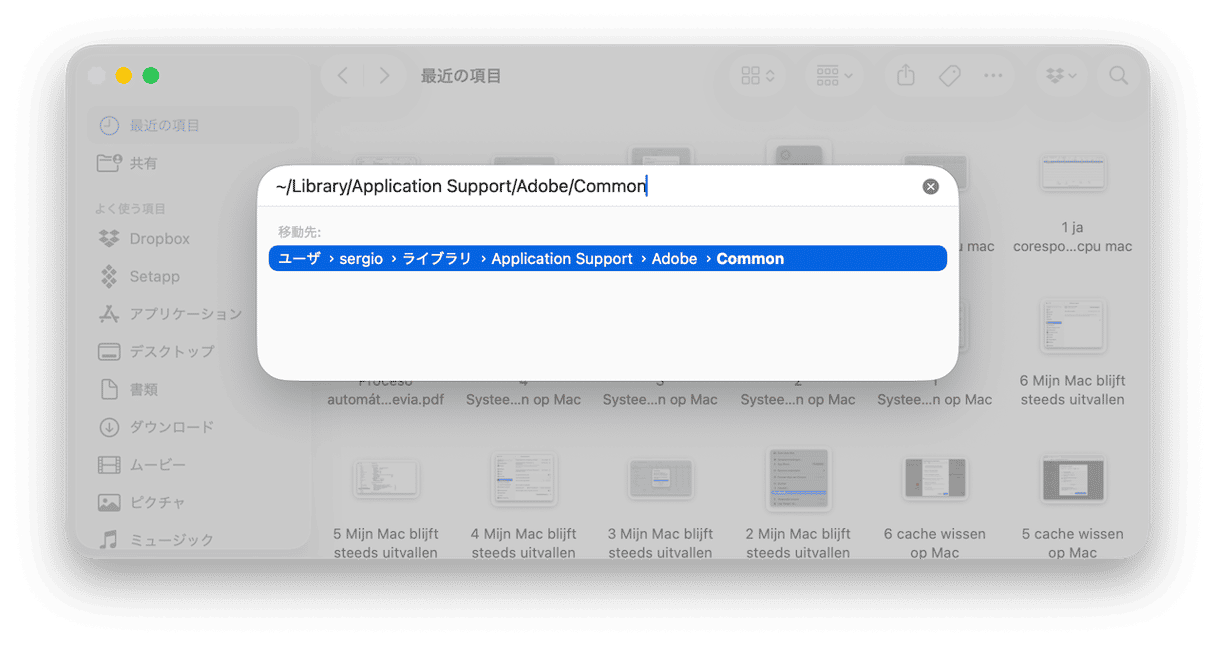
Task: Click the Movies sidebar icon
Action: click(x=109, y=465)
